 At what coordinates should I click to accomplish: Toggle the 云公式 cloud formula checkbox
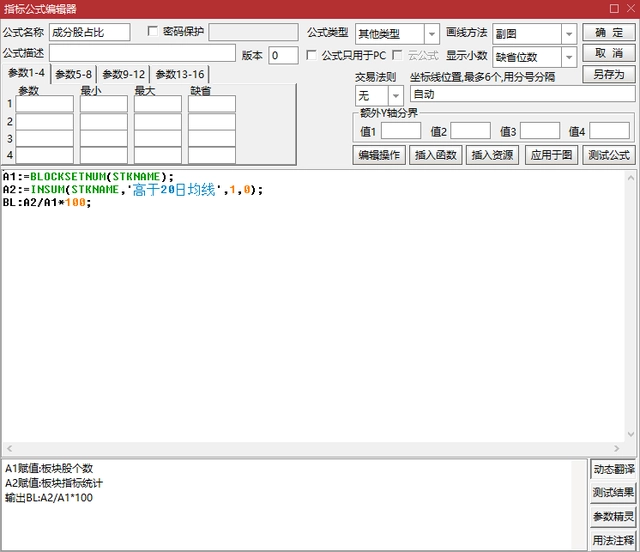[397, 55]
